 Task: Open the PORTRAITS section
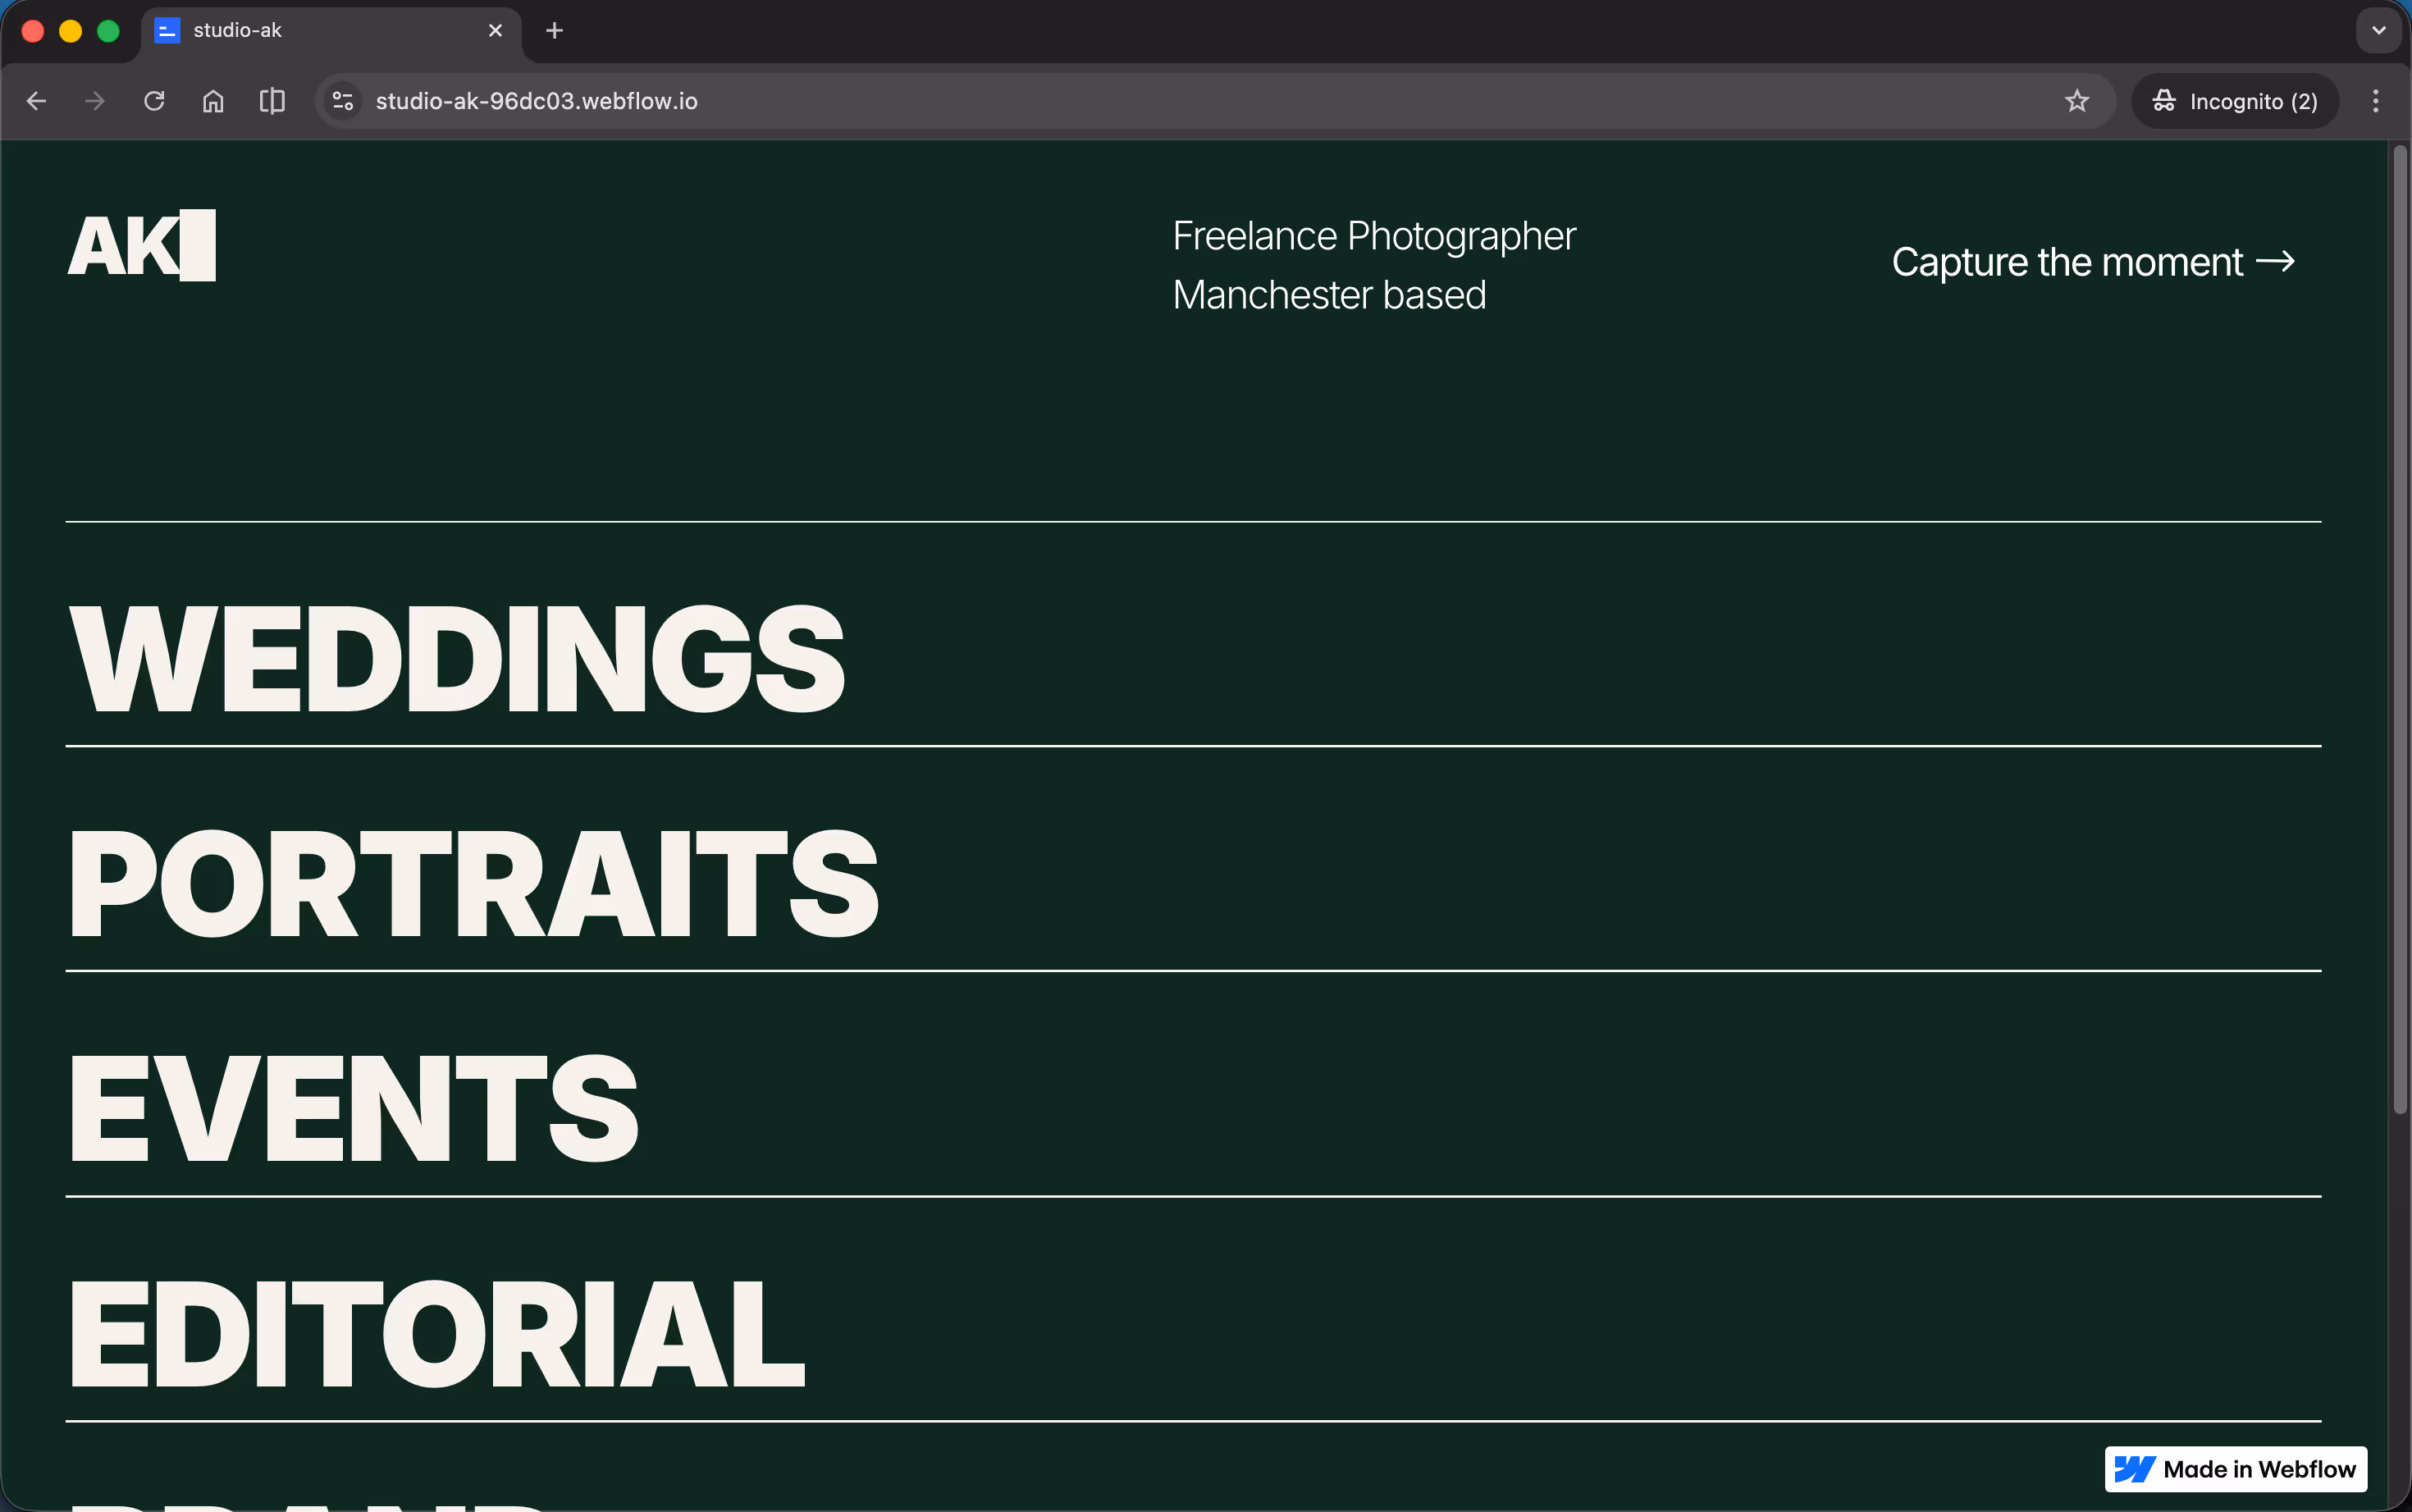point(473,885)
